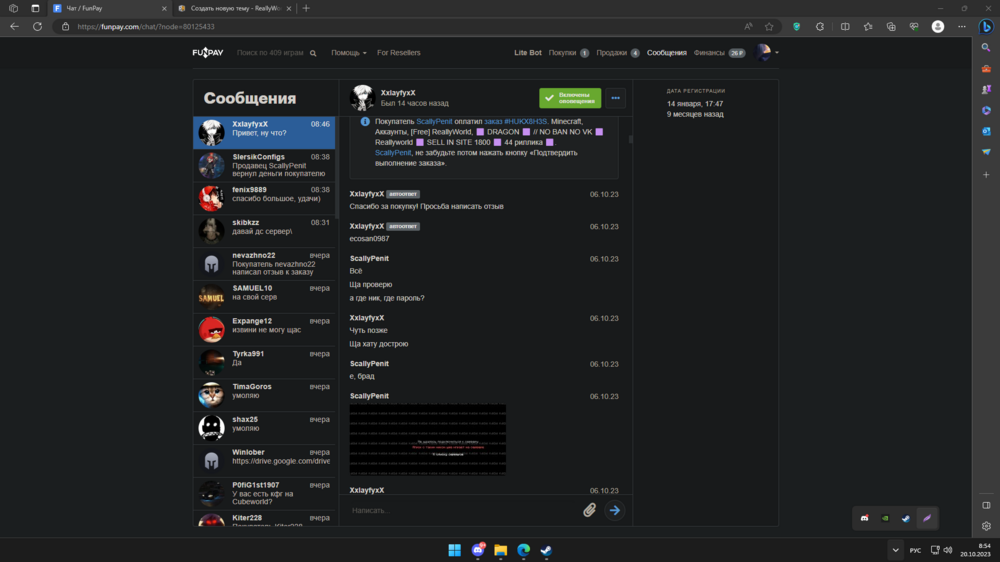Select the skibkzz conversation

pos(264,231)
